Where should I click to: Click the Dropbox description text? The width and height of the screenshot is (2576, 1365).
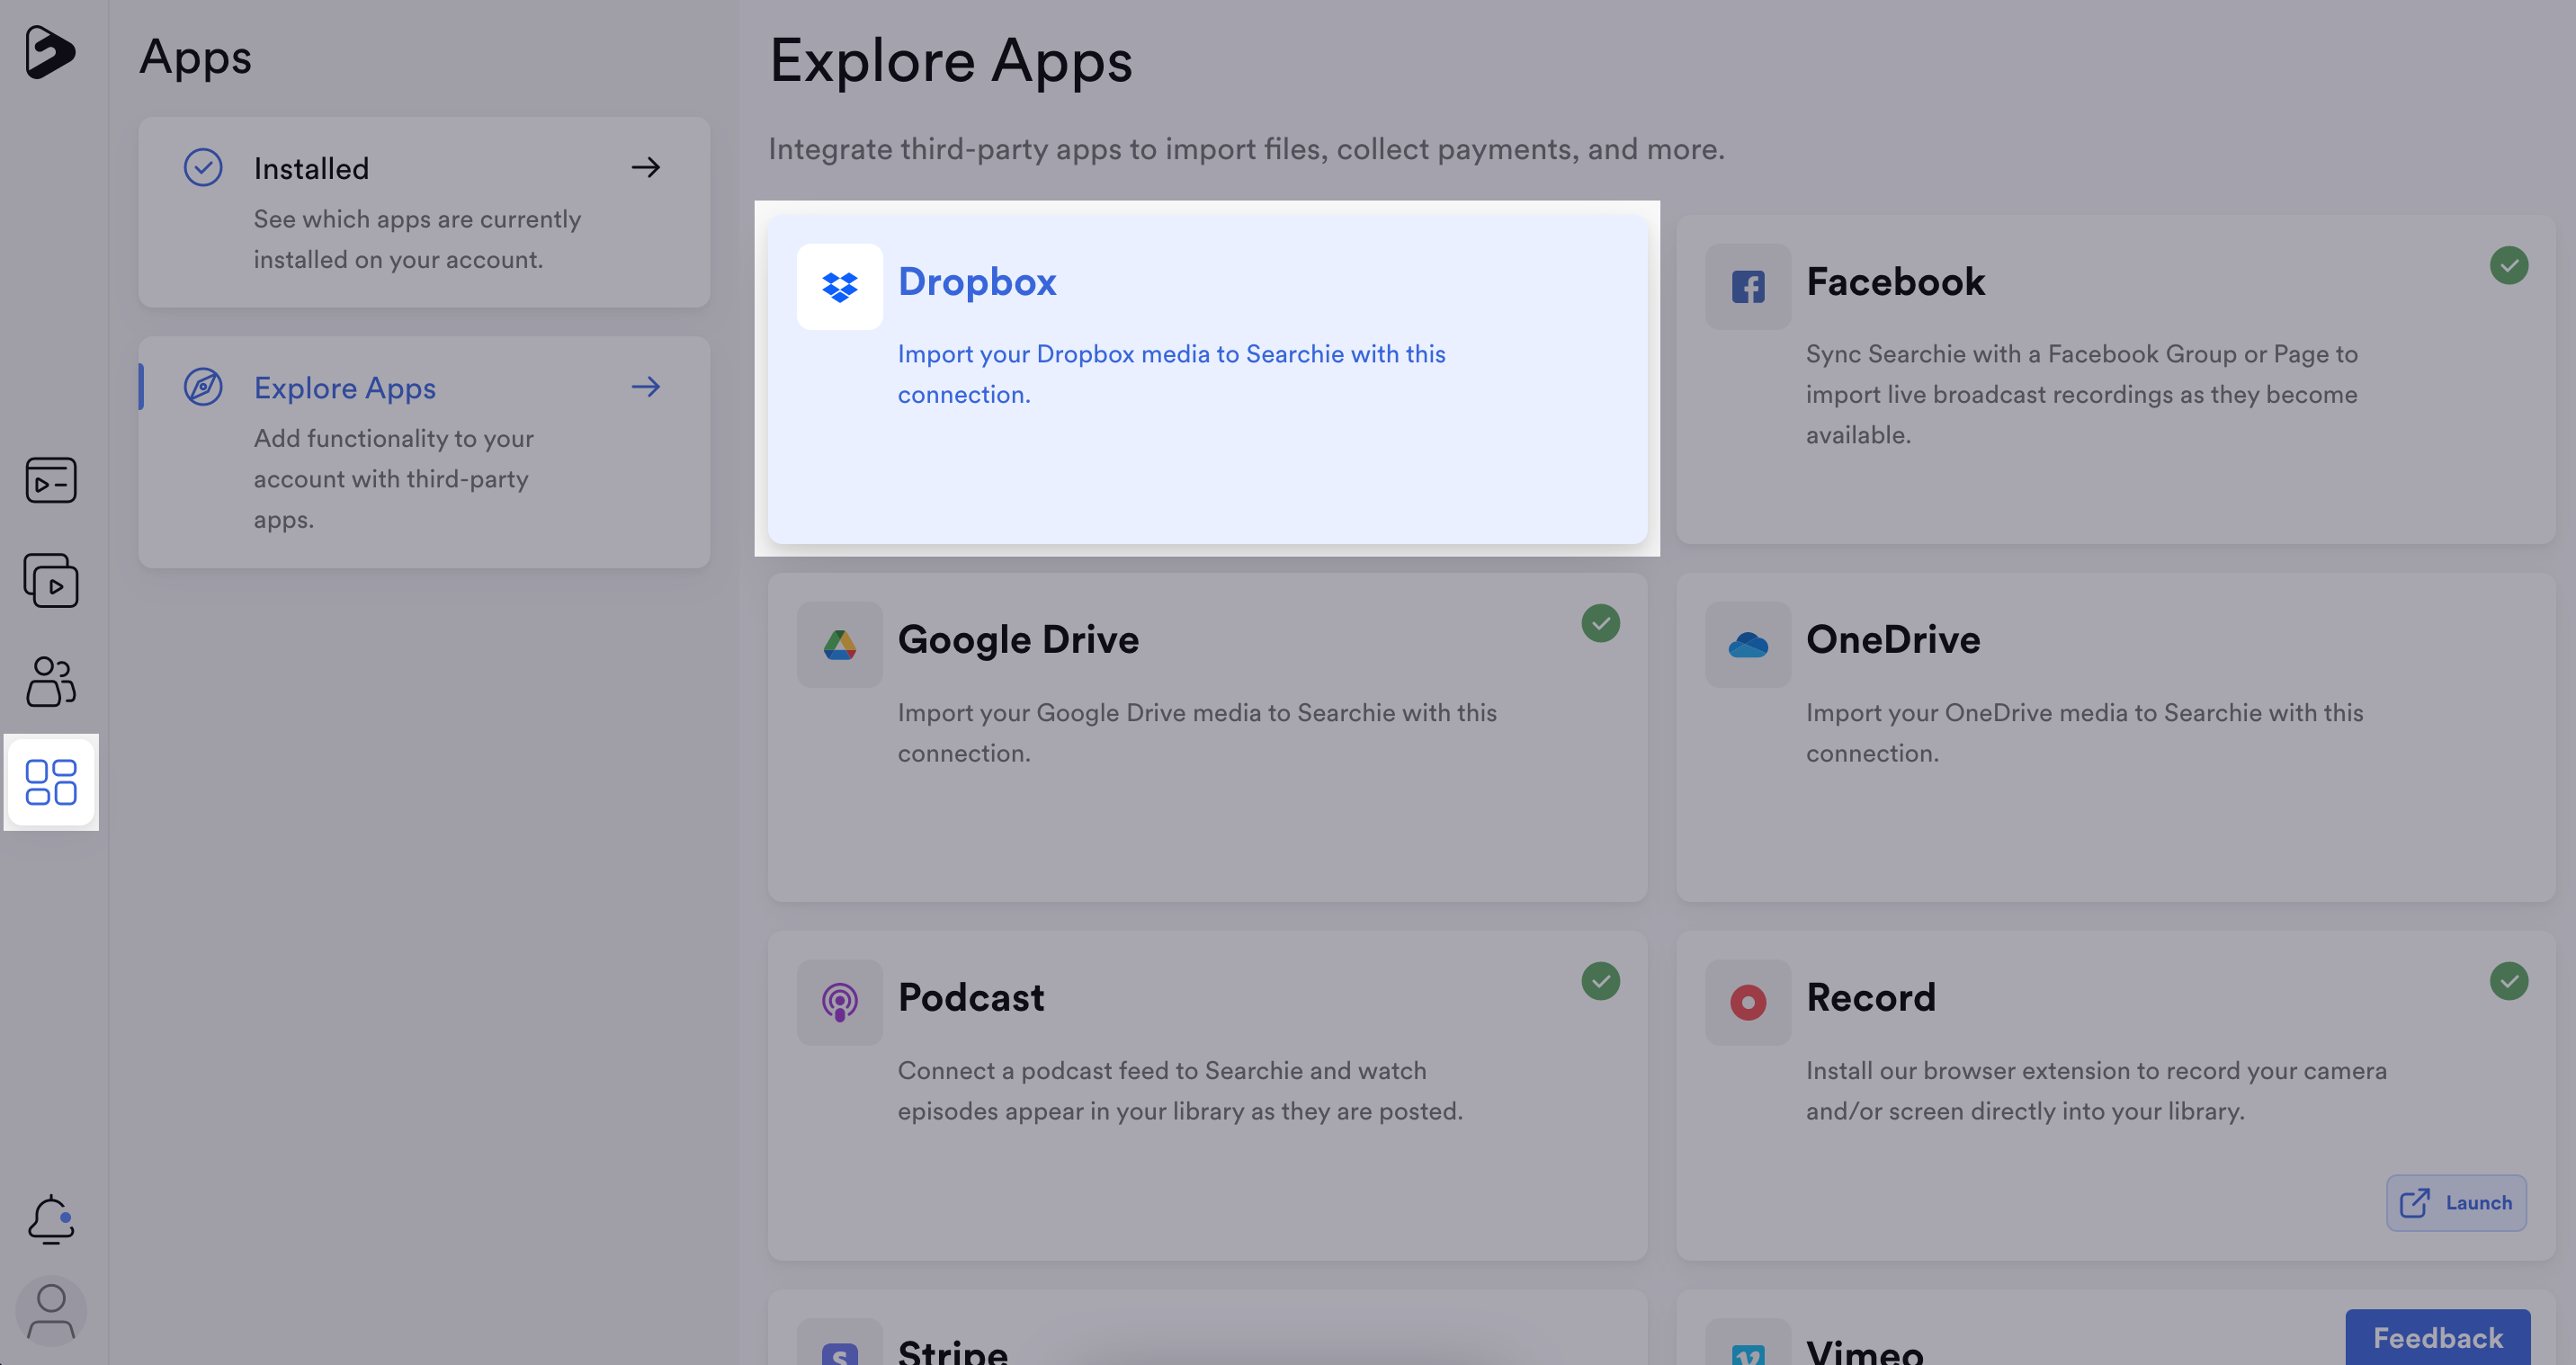(x=1172, y=374)
